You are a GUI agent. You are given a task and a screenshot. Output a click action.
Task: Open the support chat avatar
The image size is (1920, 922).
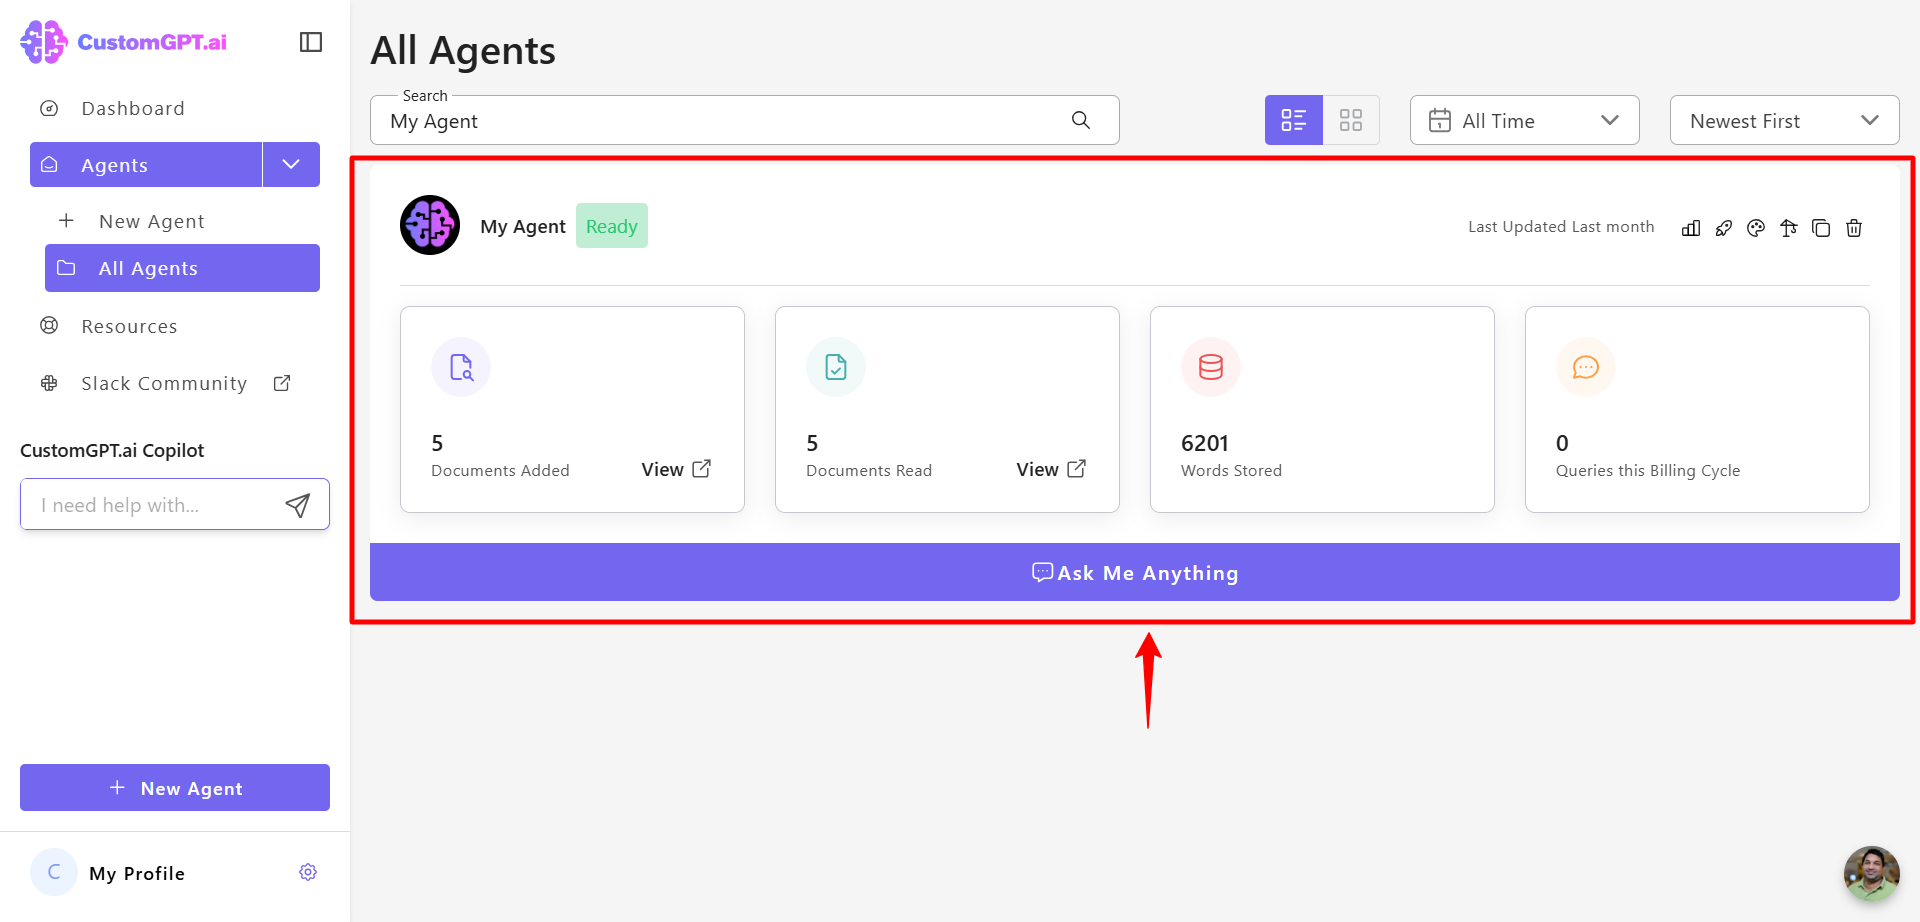(x=1872, y=874)
